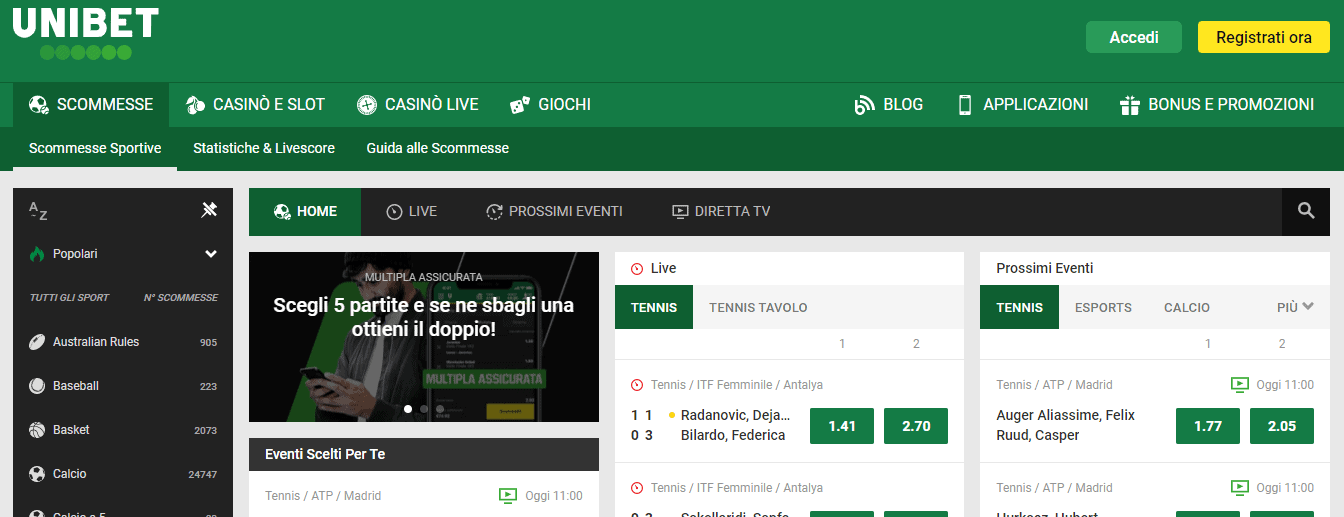
Task: Switch to Guida alle Scommesse tab
Action: pos(438,148)
